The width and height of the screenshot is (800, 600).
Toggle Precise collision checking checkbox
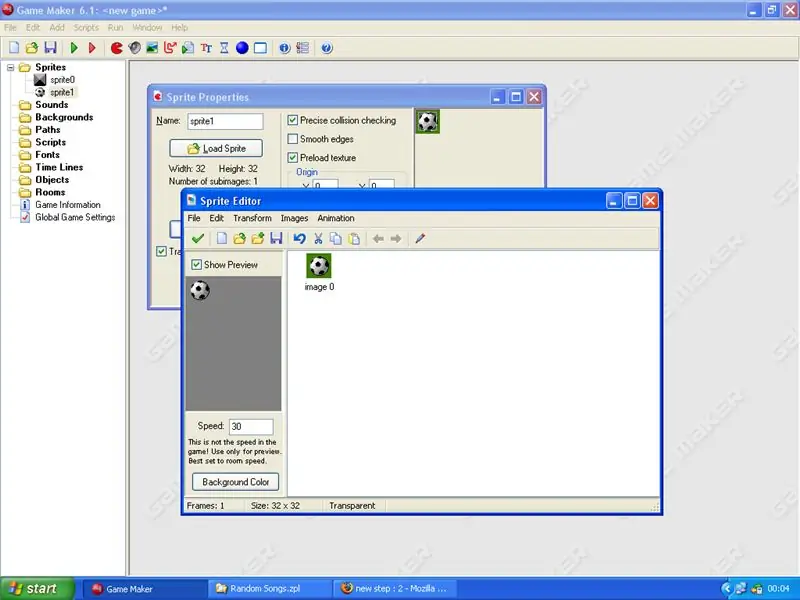(x=292, y=120)
